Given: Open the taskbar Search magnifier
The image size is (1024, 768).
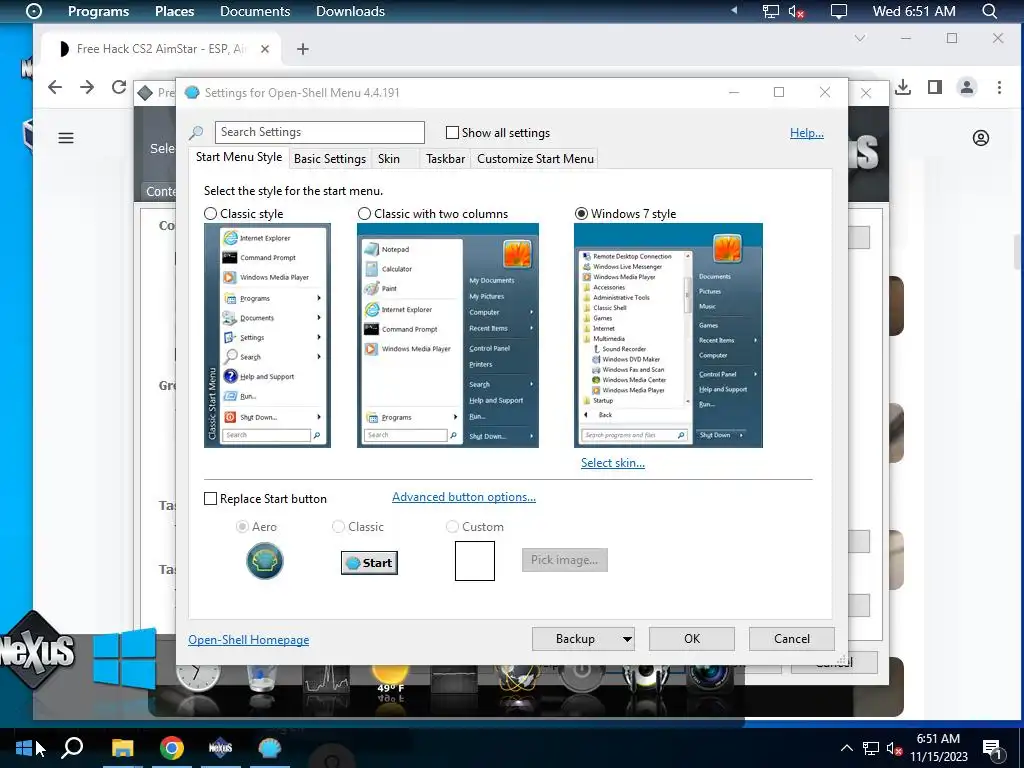Looking at the screenshot, I should pyautogui.click(x=72, y=748).
